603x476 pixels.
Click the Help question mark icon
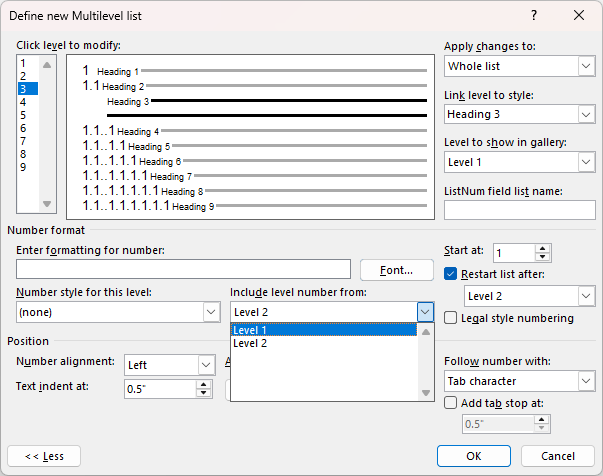click(x=534, y=15)
